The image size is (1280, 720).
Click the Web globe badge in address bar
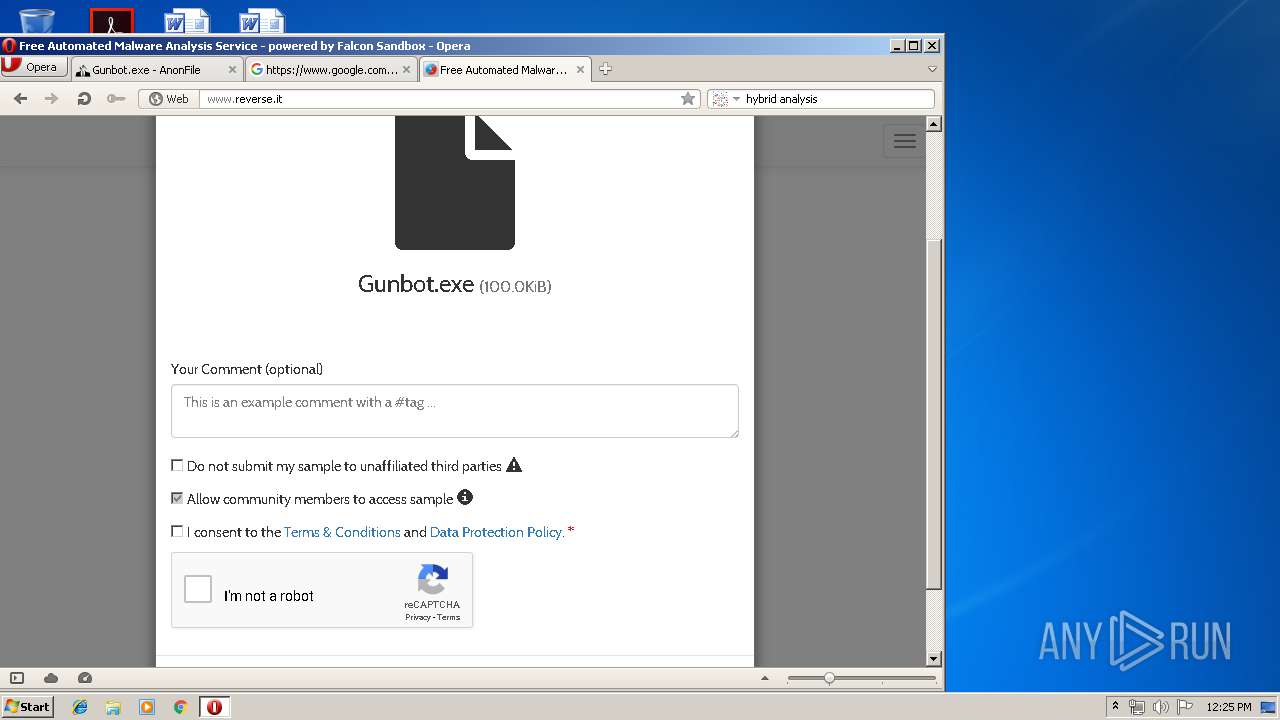pos(169,99)
